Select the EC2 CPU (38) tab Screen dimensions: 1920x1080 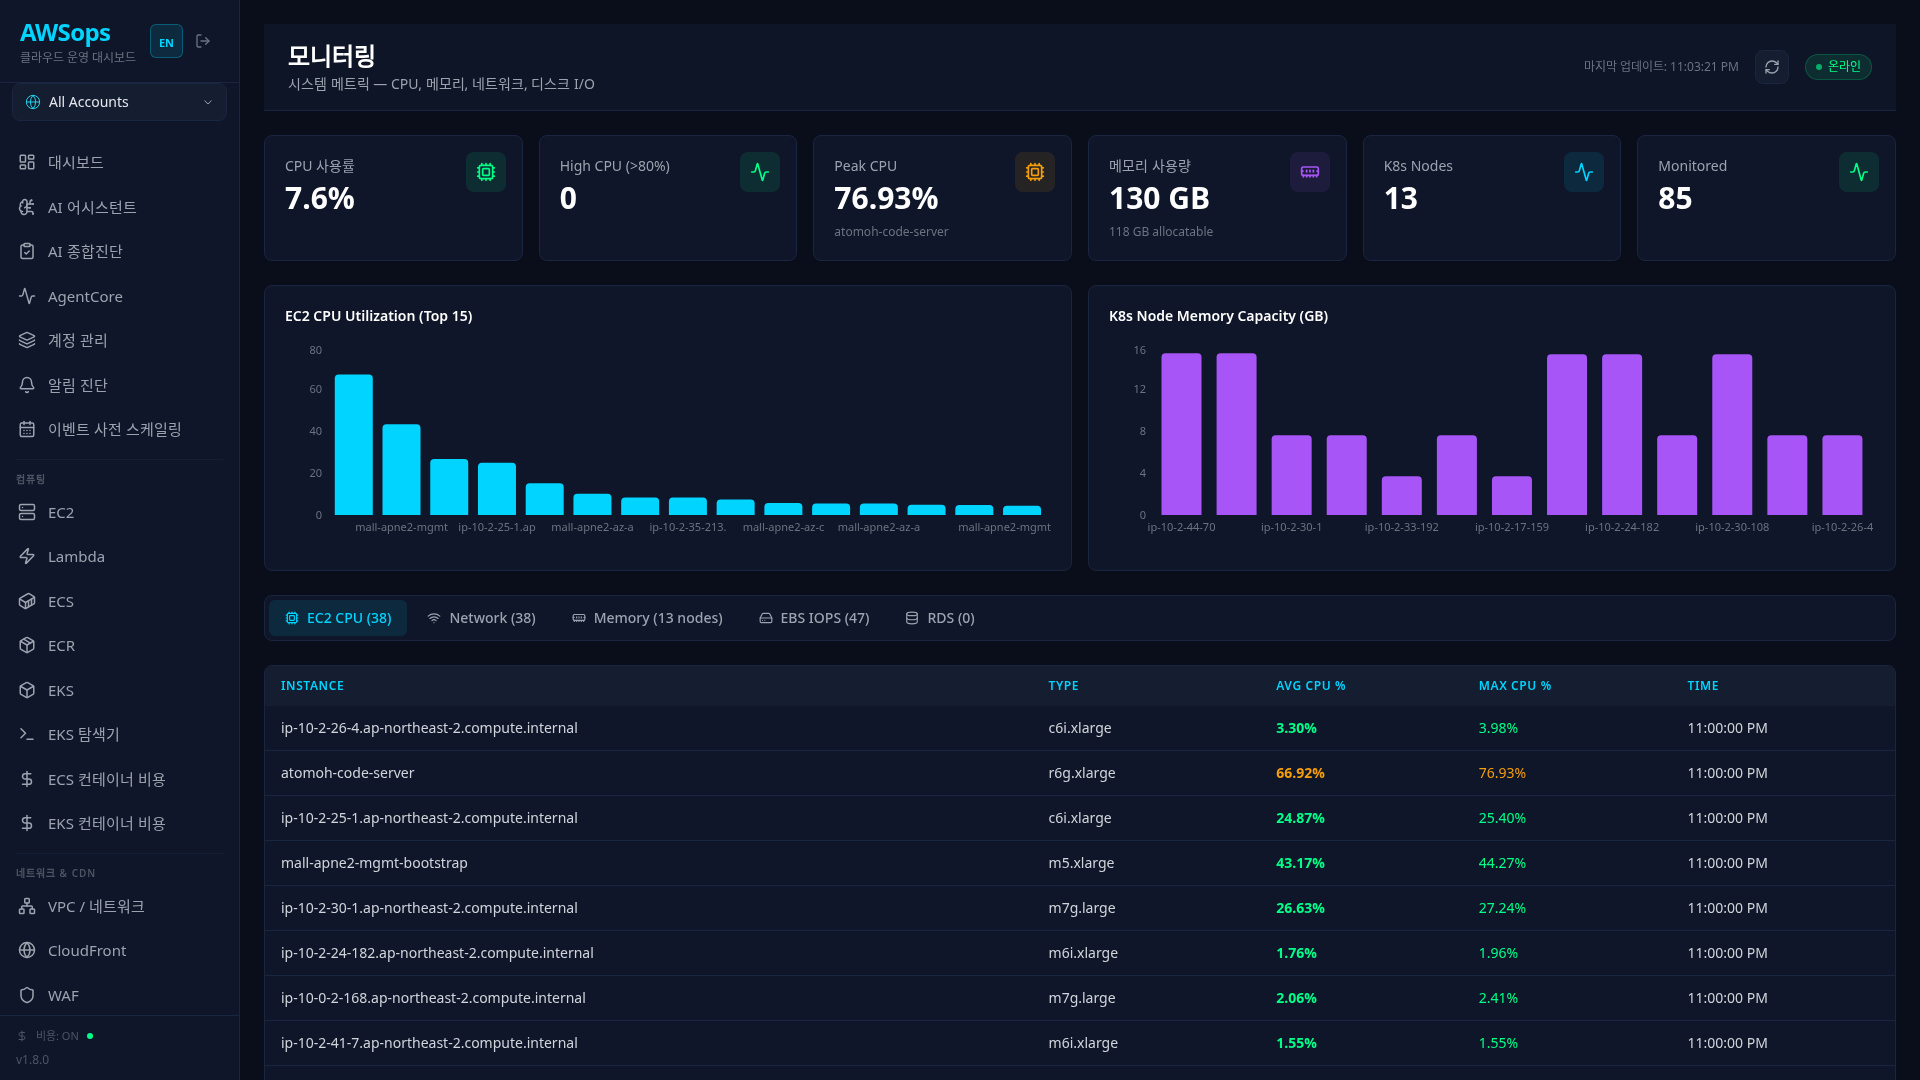338,618
